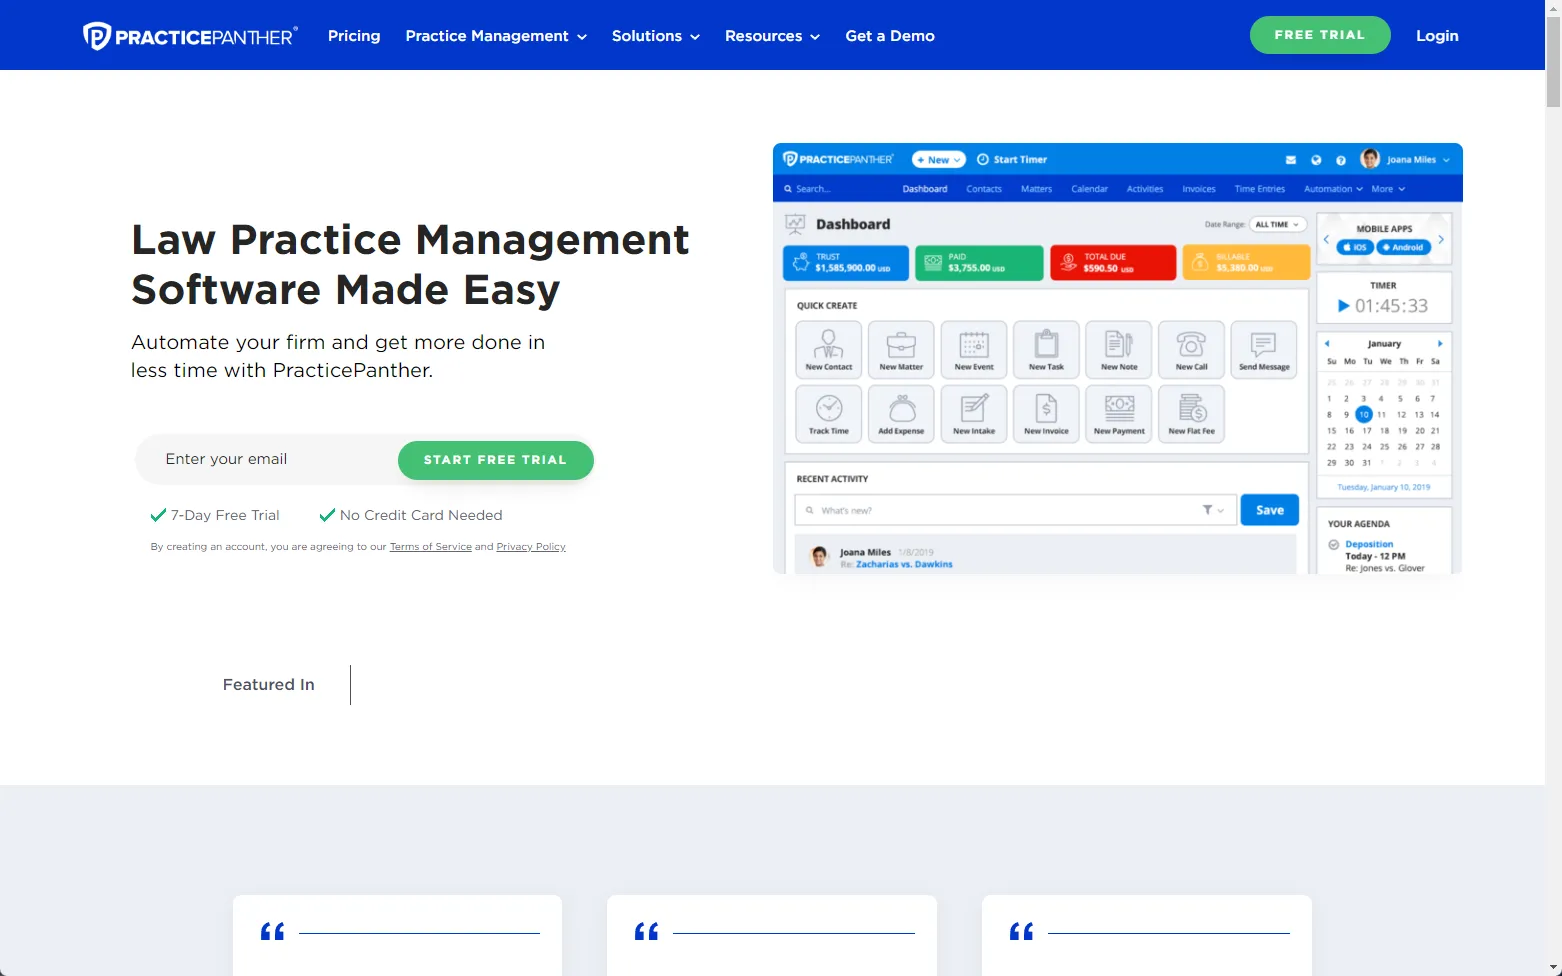Open the Practice Management dropdown menu
Image resolution: width=1562 pixels, height=976 pixels.
(x=496, y=36)
